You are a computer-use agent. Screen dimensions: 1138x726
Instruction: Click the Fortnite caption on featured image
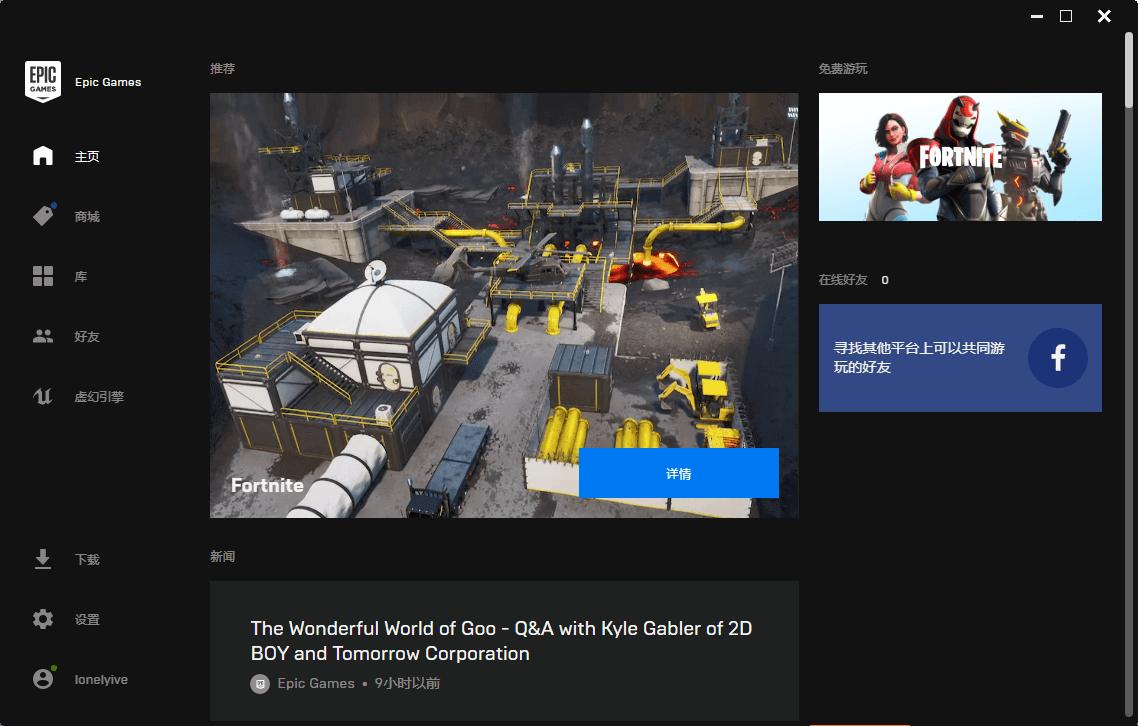[267, 485]
